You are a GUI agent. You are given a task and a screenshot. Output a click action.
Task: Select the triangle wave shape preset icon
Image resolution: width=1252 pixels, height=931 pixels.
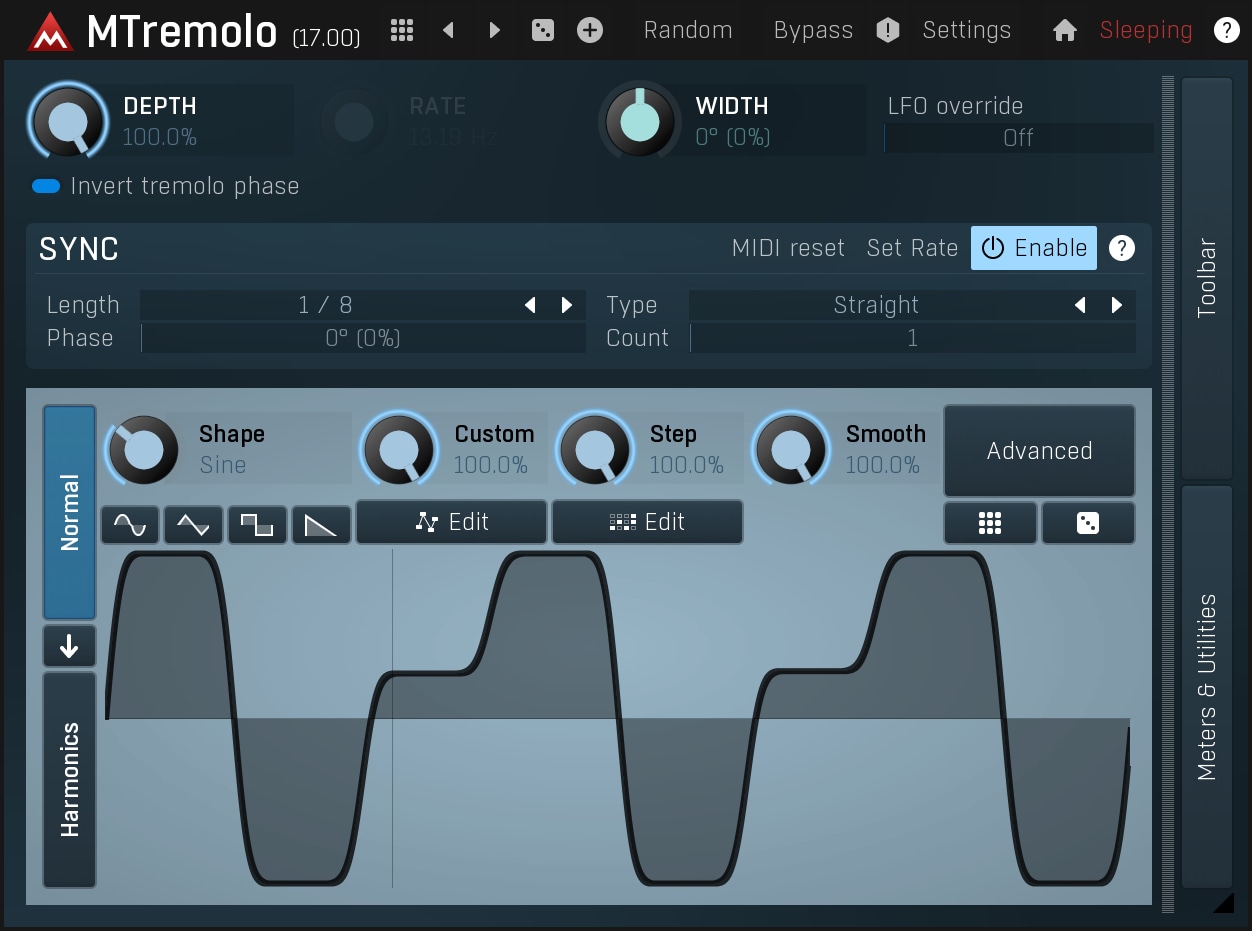pos(193,524)
